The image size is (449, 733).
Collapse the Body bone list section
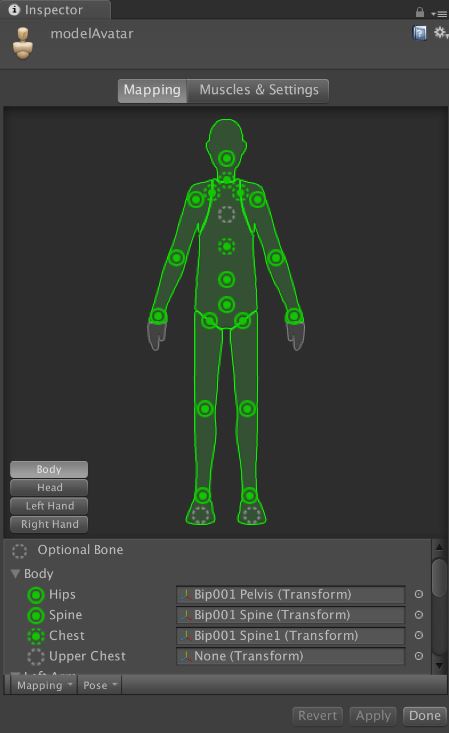pos(15,574)
